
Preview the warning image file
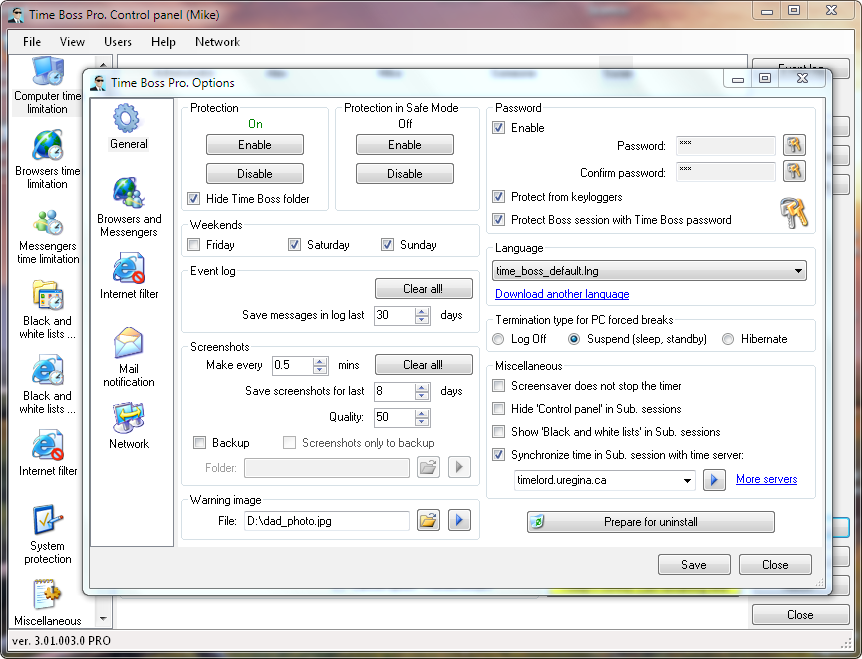(x=459, y=520)
